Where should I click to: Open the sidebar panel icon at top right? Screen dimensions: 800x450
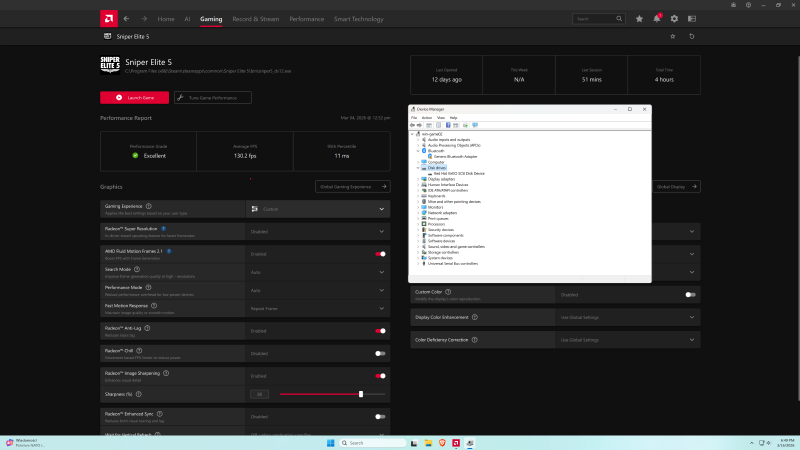[692, 19]
